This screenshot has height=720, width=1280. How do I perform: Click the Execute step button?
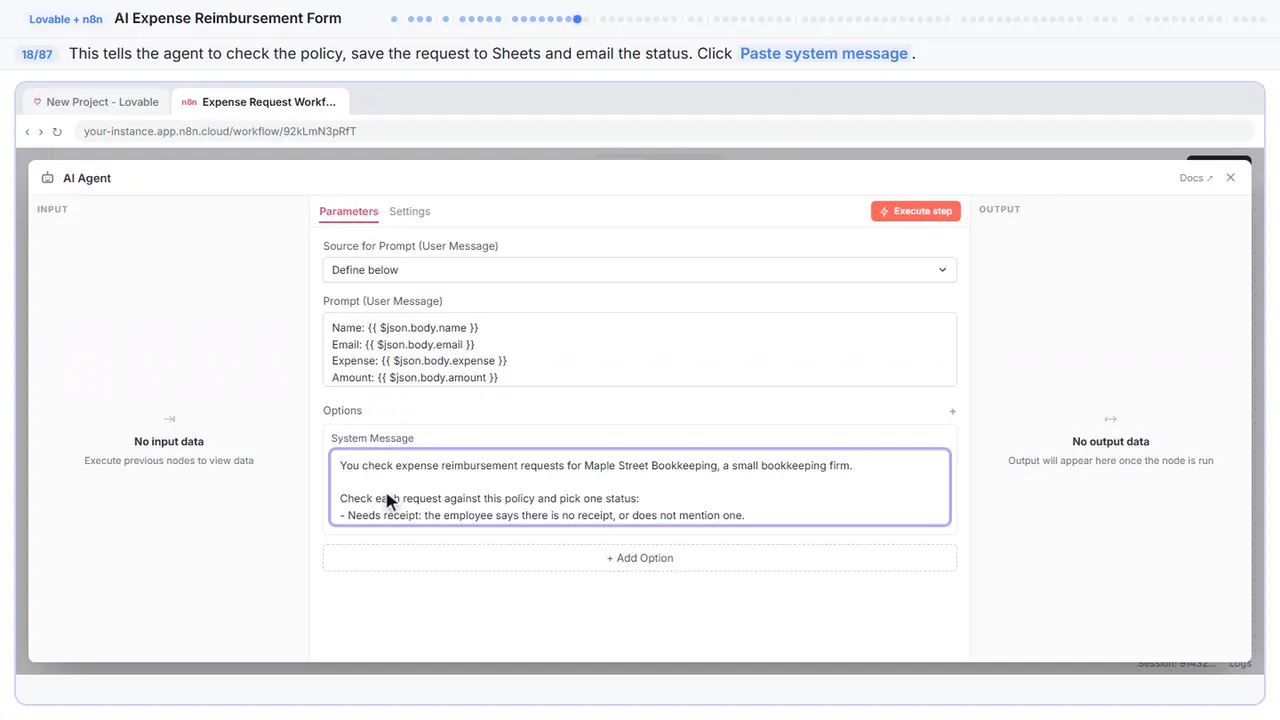[916, 211]
